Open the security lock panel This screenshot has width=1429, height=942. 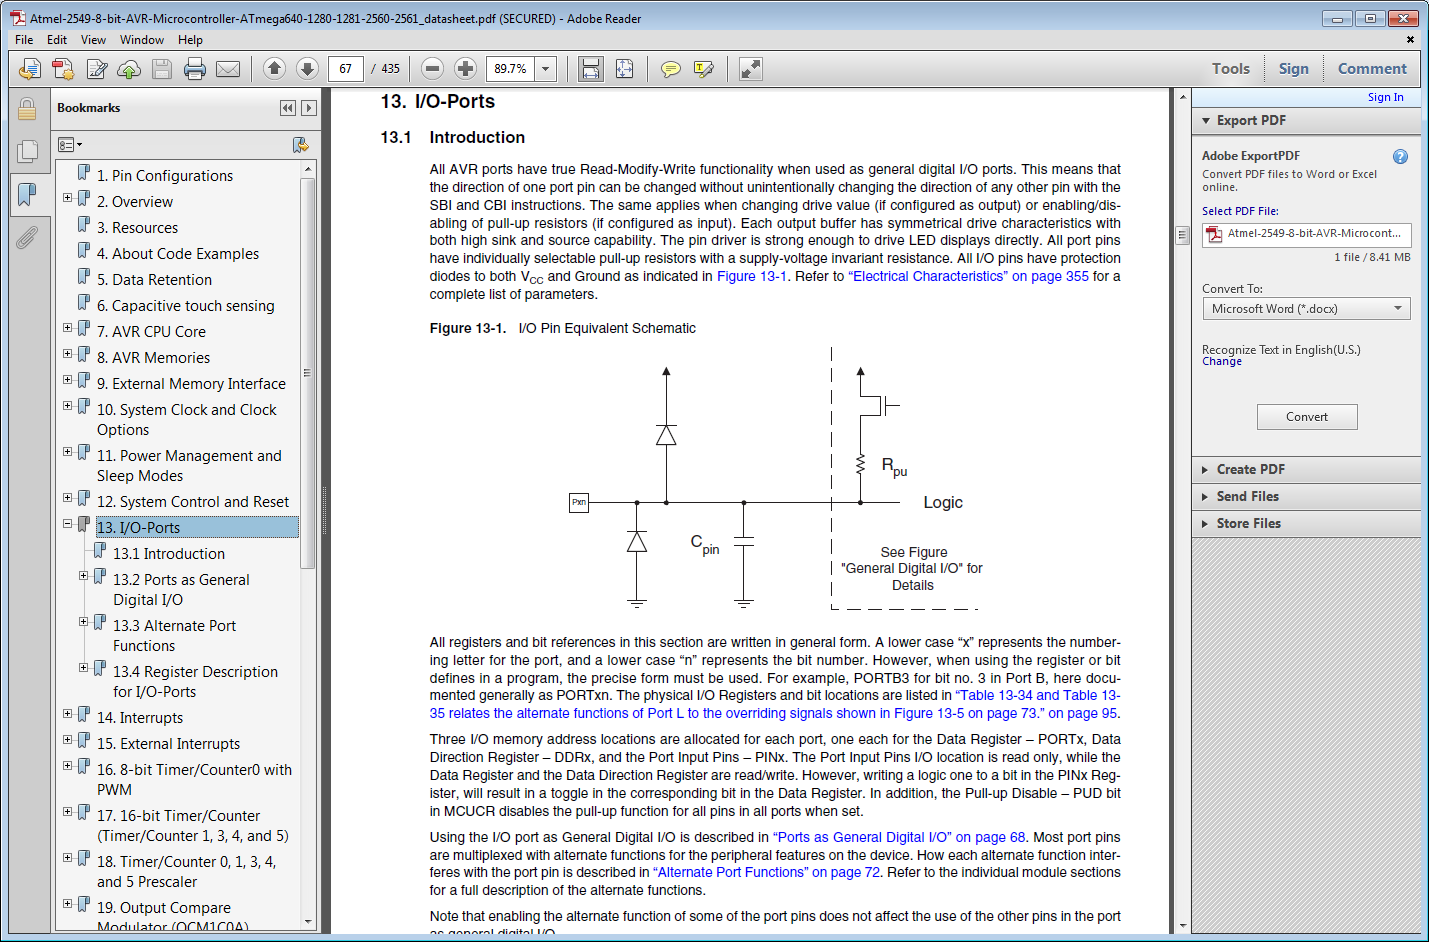click(27, 108)
